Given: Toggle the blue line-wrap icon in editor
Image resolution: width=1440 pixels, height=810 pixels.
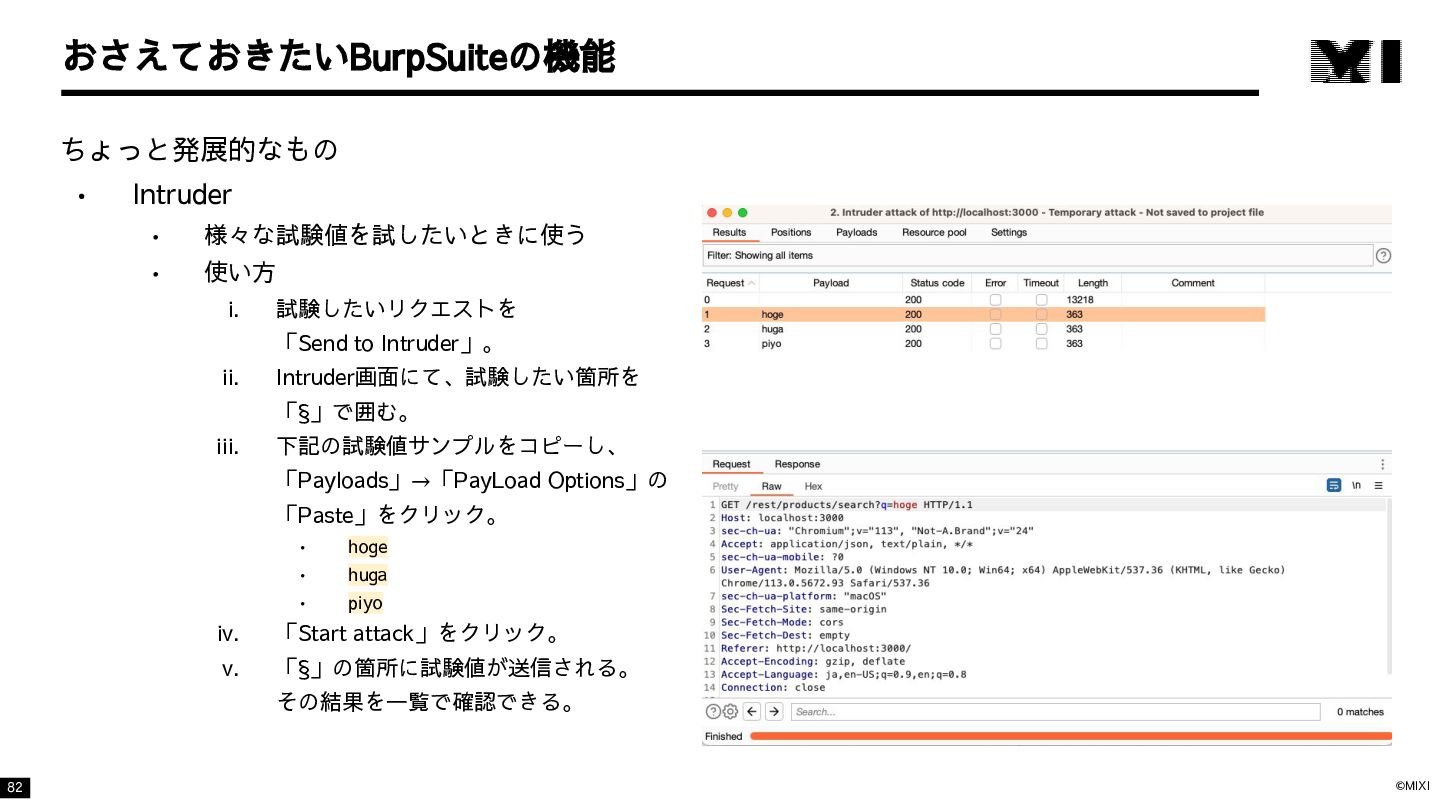Looking at the screenshot, I should 1334,485.
